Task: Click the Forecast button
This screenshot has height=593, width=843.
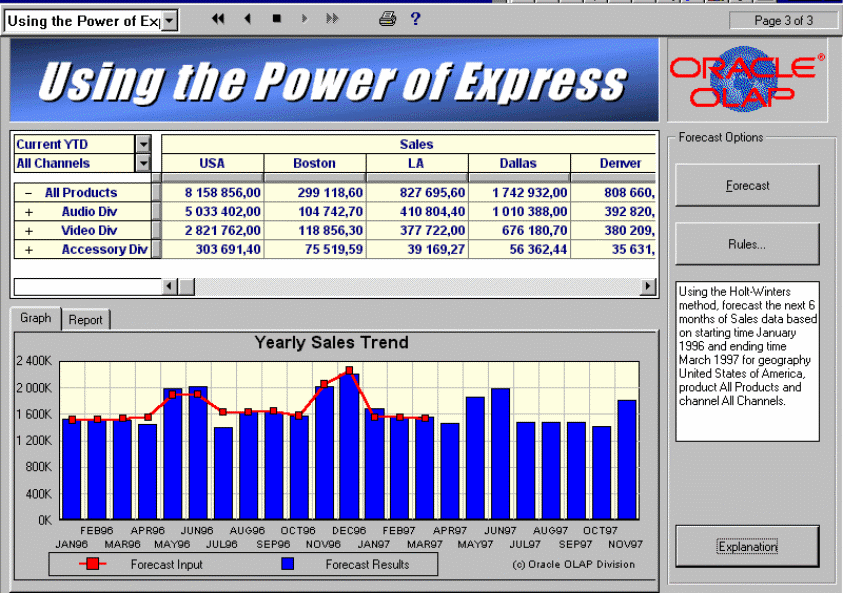Action: 747,185
